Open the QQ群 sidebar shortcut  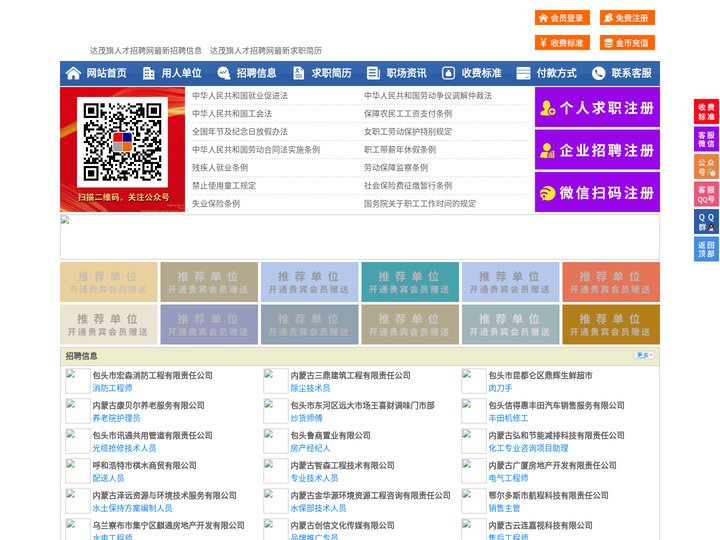(706, 222)
